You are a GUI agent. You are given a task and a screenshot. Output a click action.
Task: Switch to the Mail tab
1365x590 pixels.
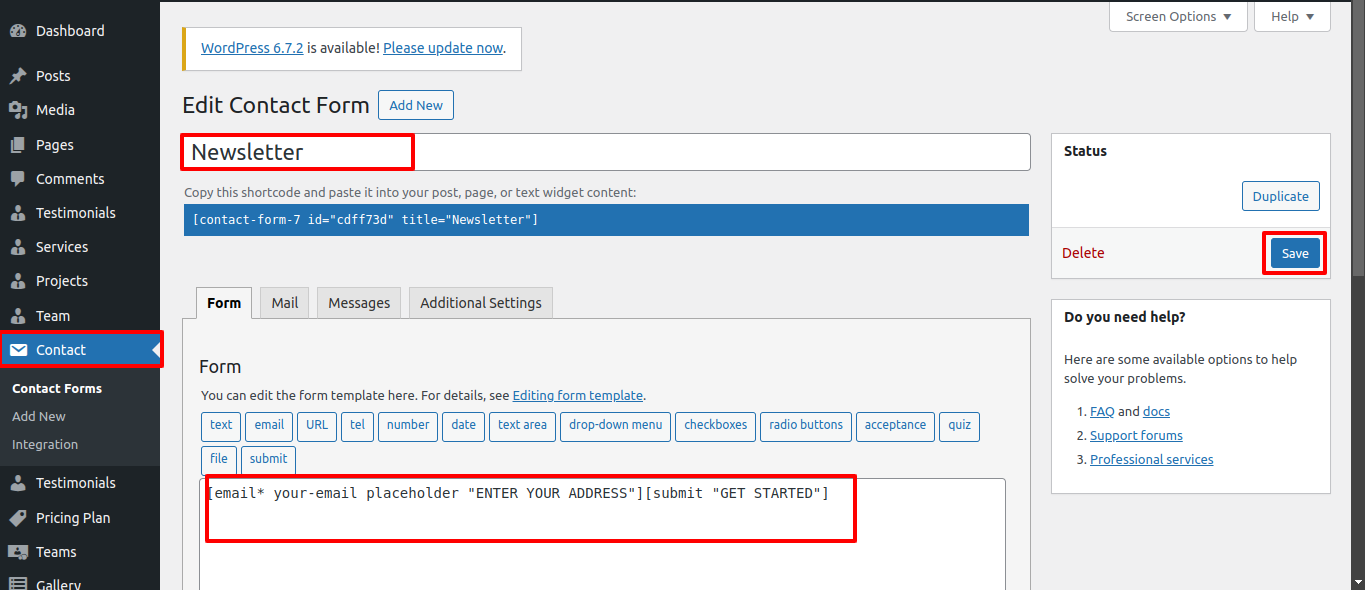coord(283,302)
